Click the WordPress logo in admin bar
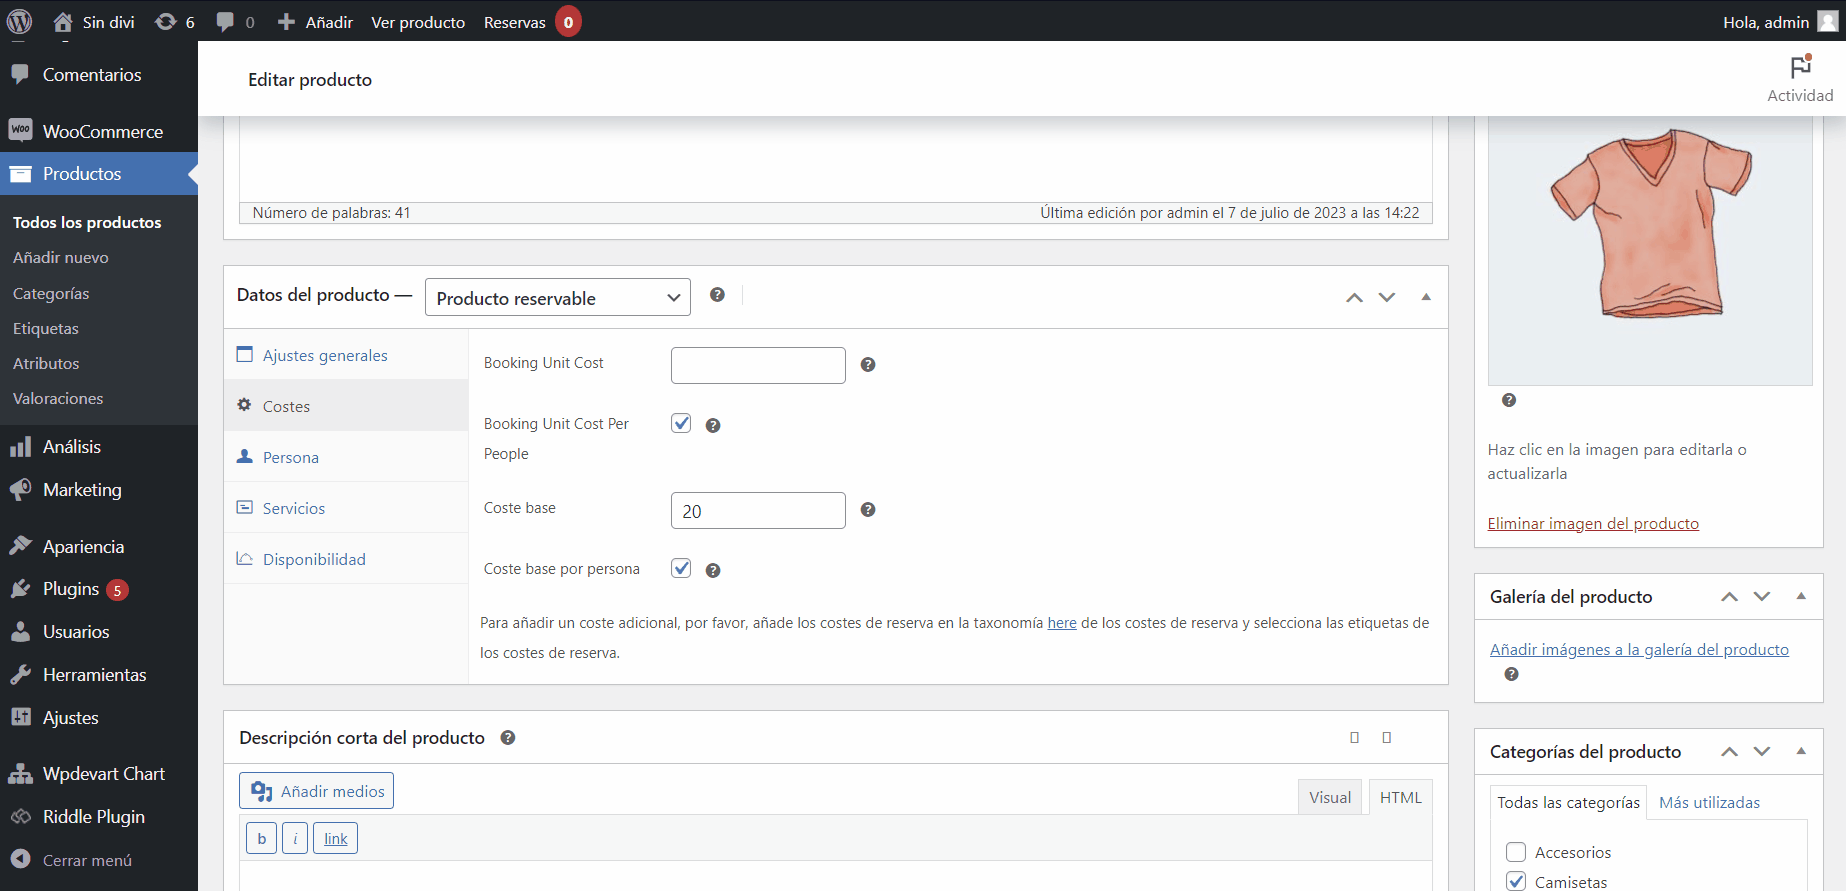 pyautogui.click(x=20, y=21)
